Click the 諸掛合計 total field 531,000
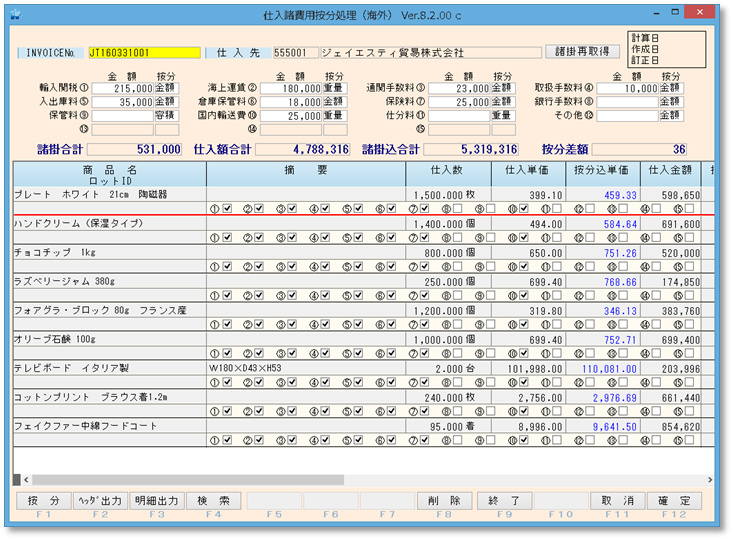 click(135, 150)
